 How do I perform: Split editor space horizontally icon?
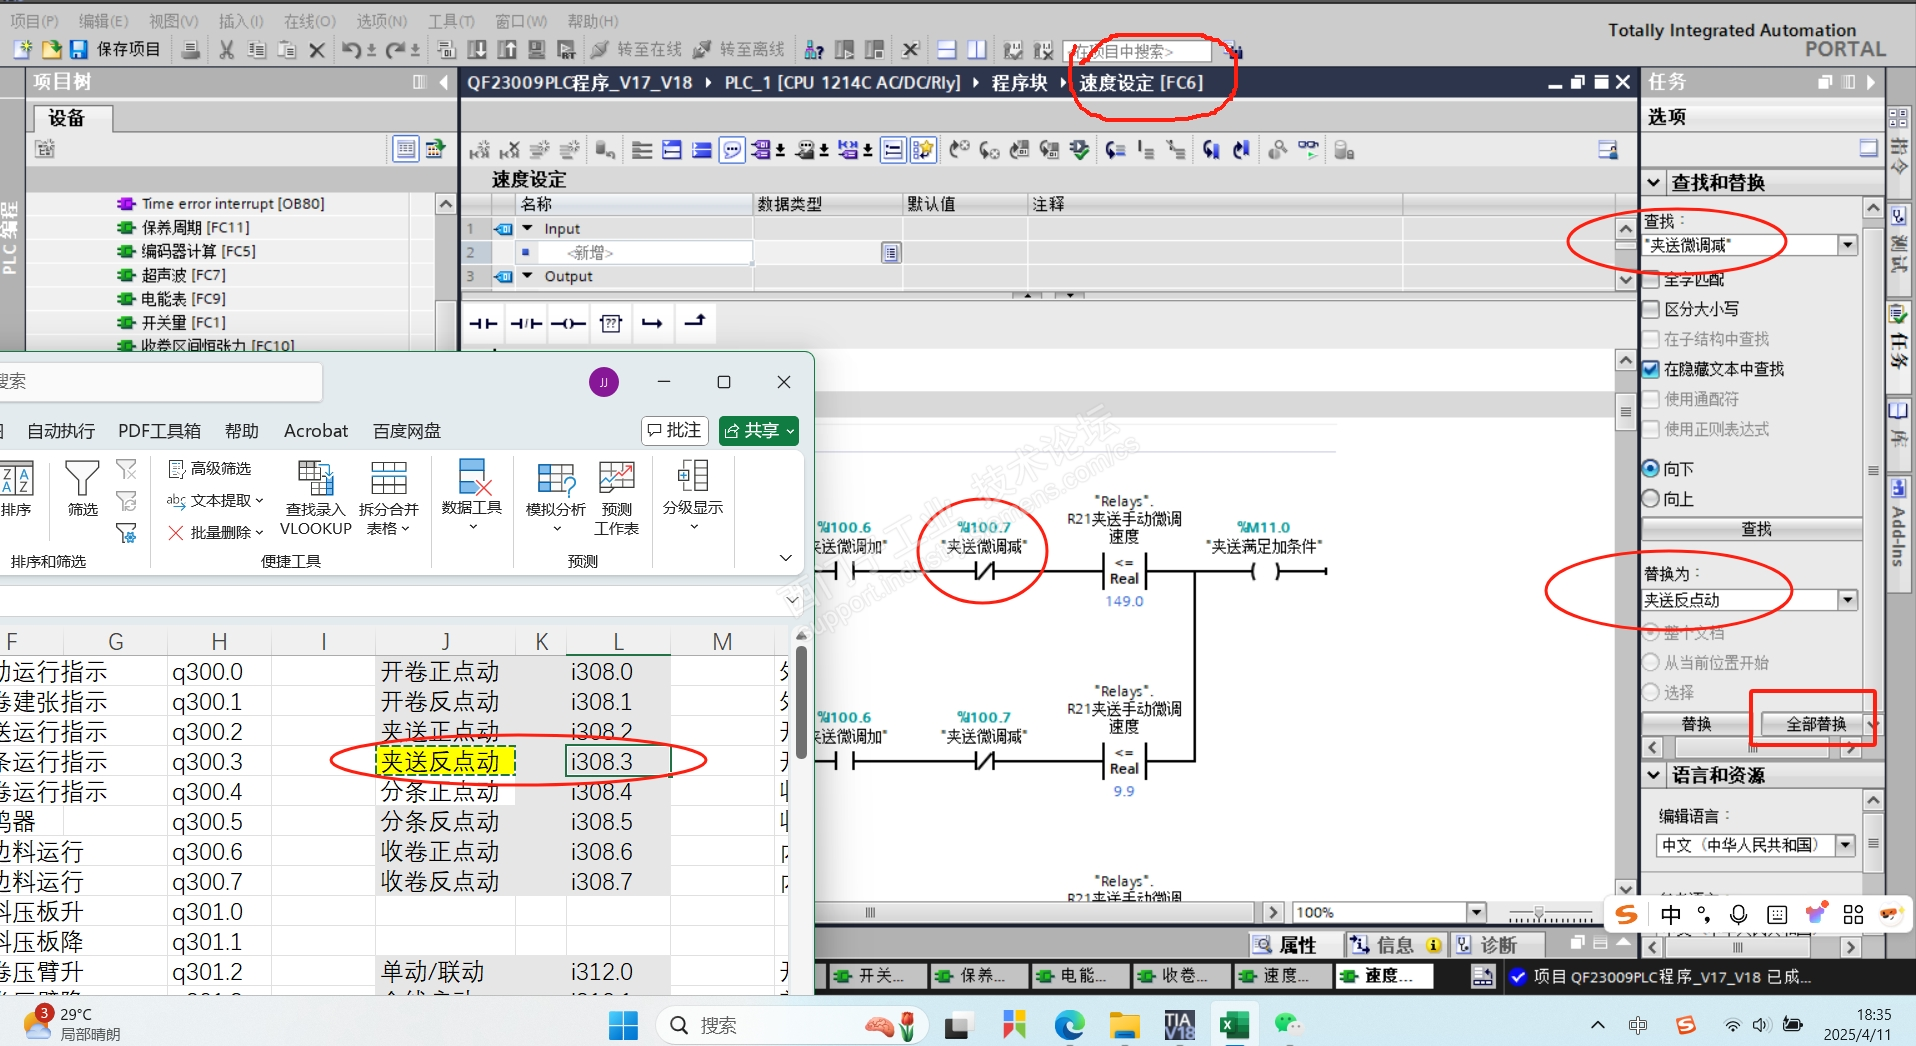tap(947, 49)
